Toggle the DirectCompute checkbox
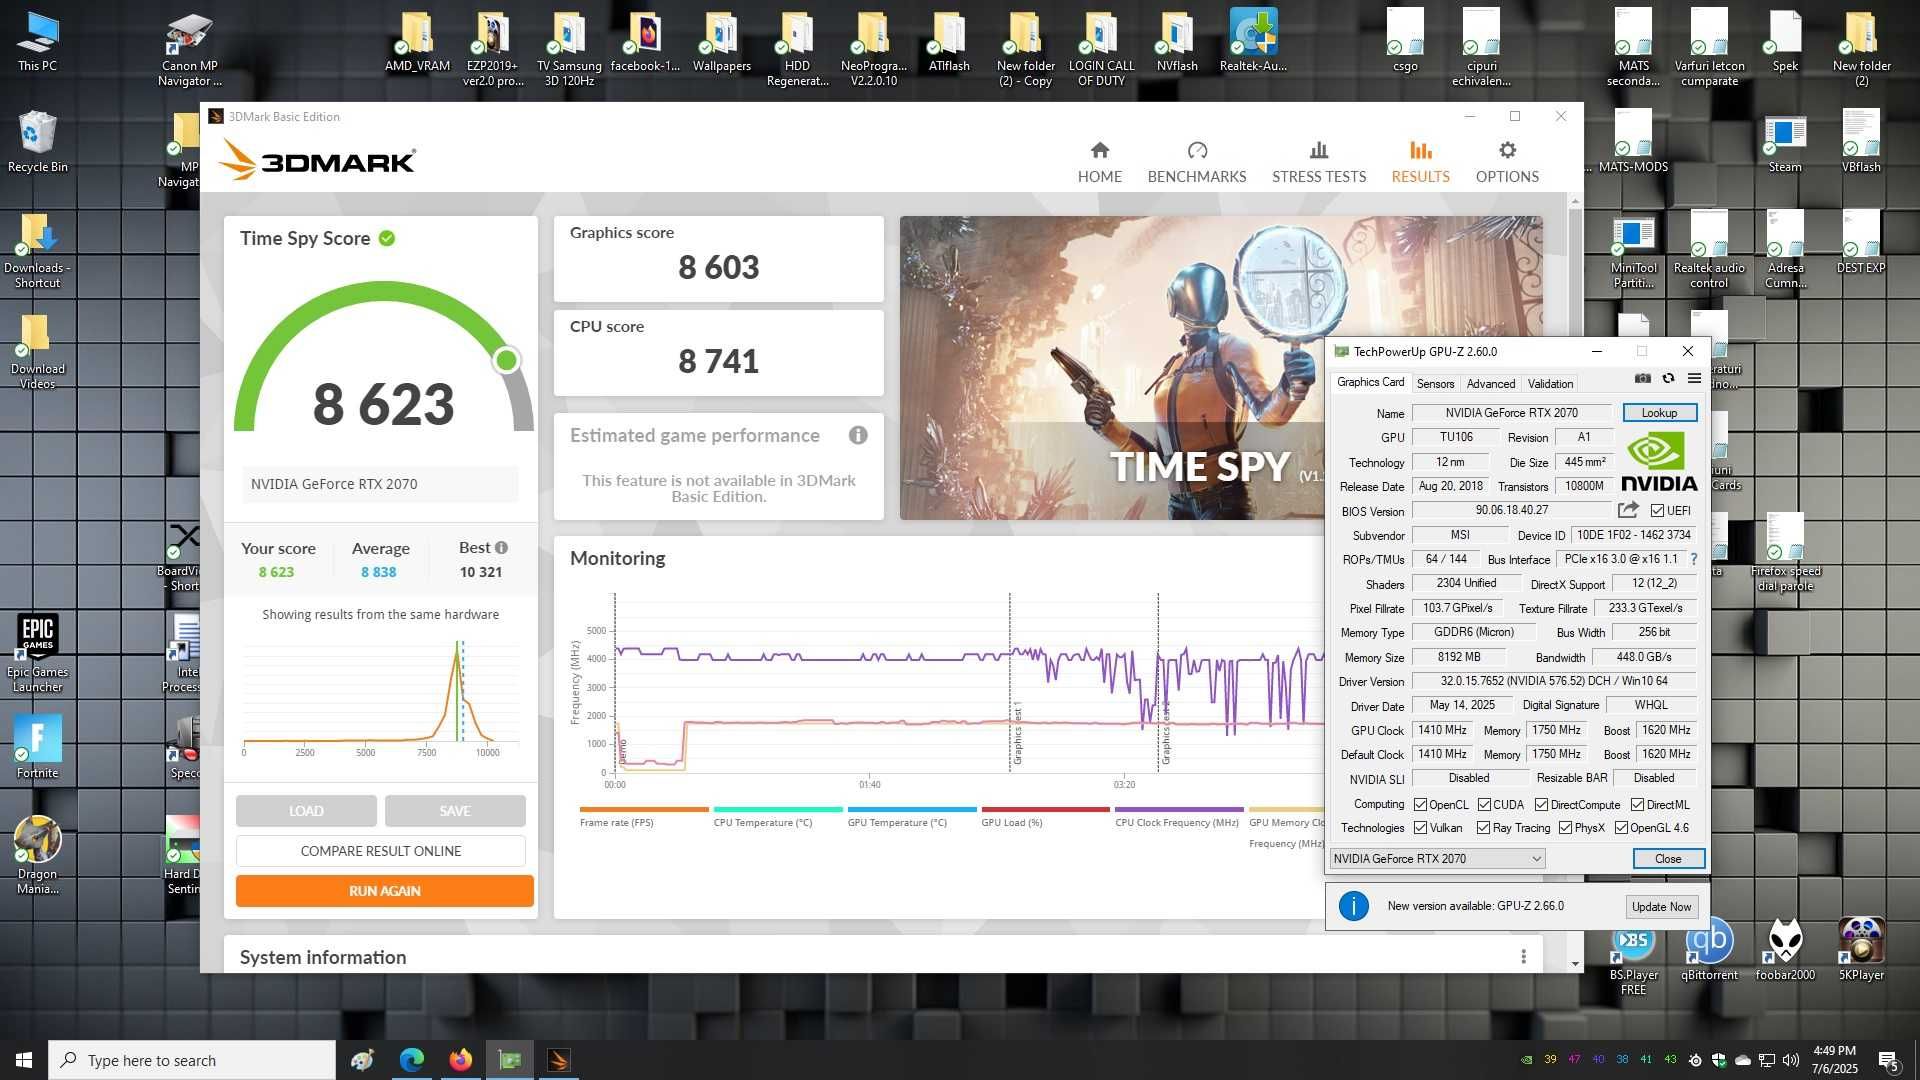 point(1541,805)
